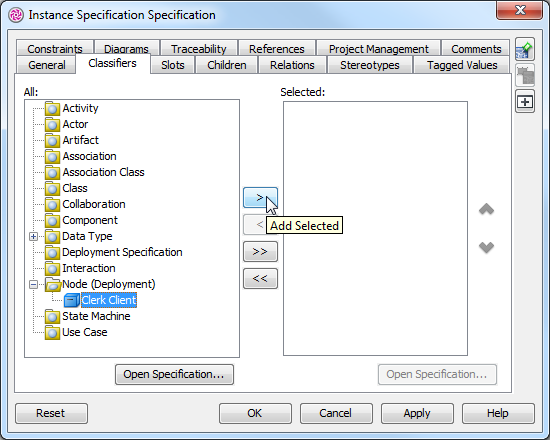This screenshot has width=550, height=440.
Task: Select the Clerk Client tree item
Action: (x=109, y=301)
